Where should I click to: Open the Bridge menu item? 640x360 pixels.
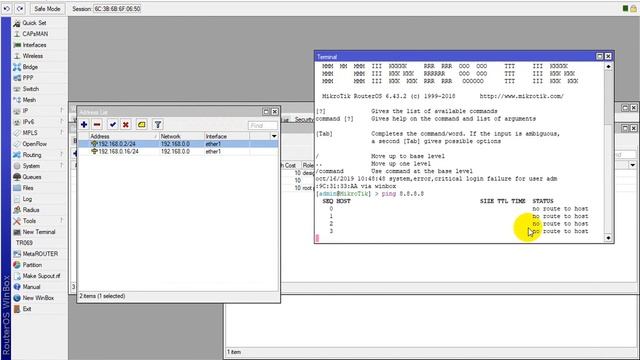pos(30,67)
